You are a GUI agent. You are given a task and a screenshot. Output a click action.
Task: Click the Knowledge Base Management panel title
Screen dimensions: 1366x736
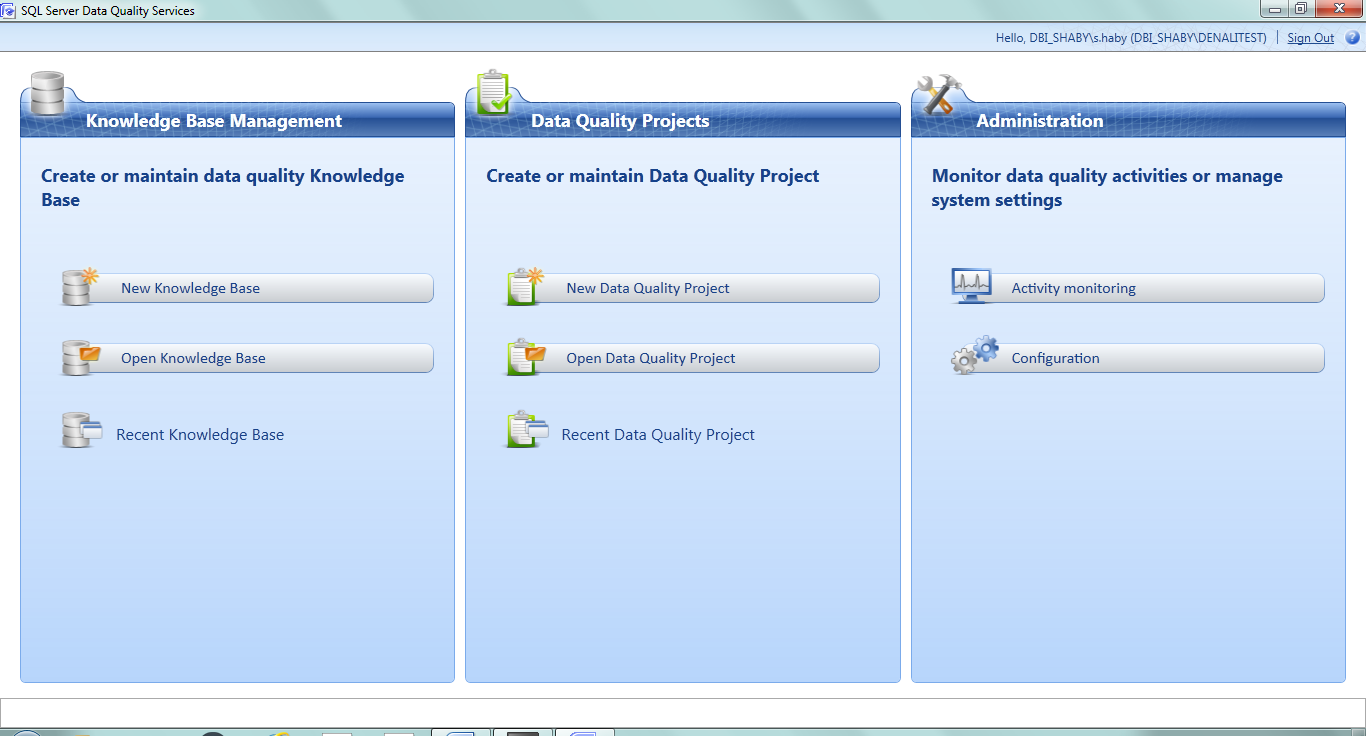point(214,121)
